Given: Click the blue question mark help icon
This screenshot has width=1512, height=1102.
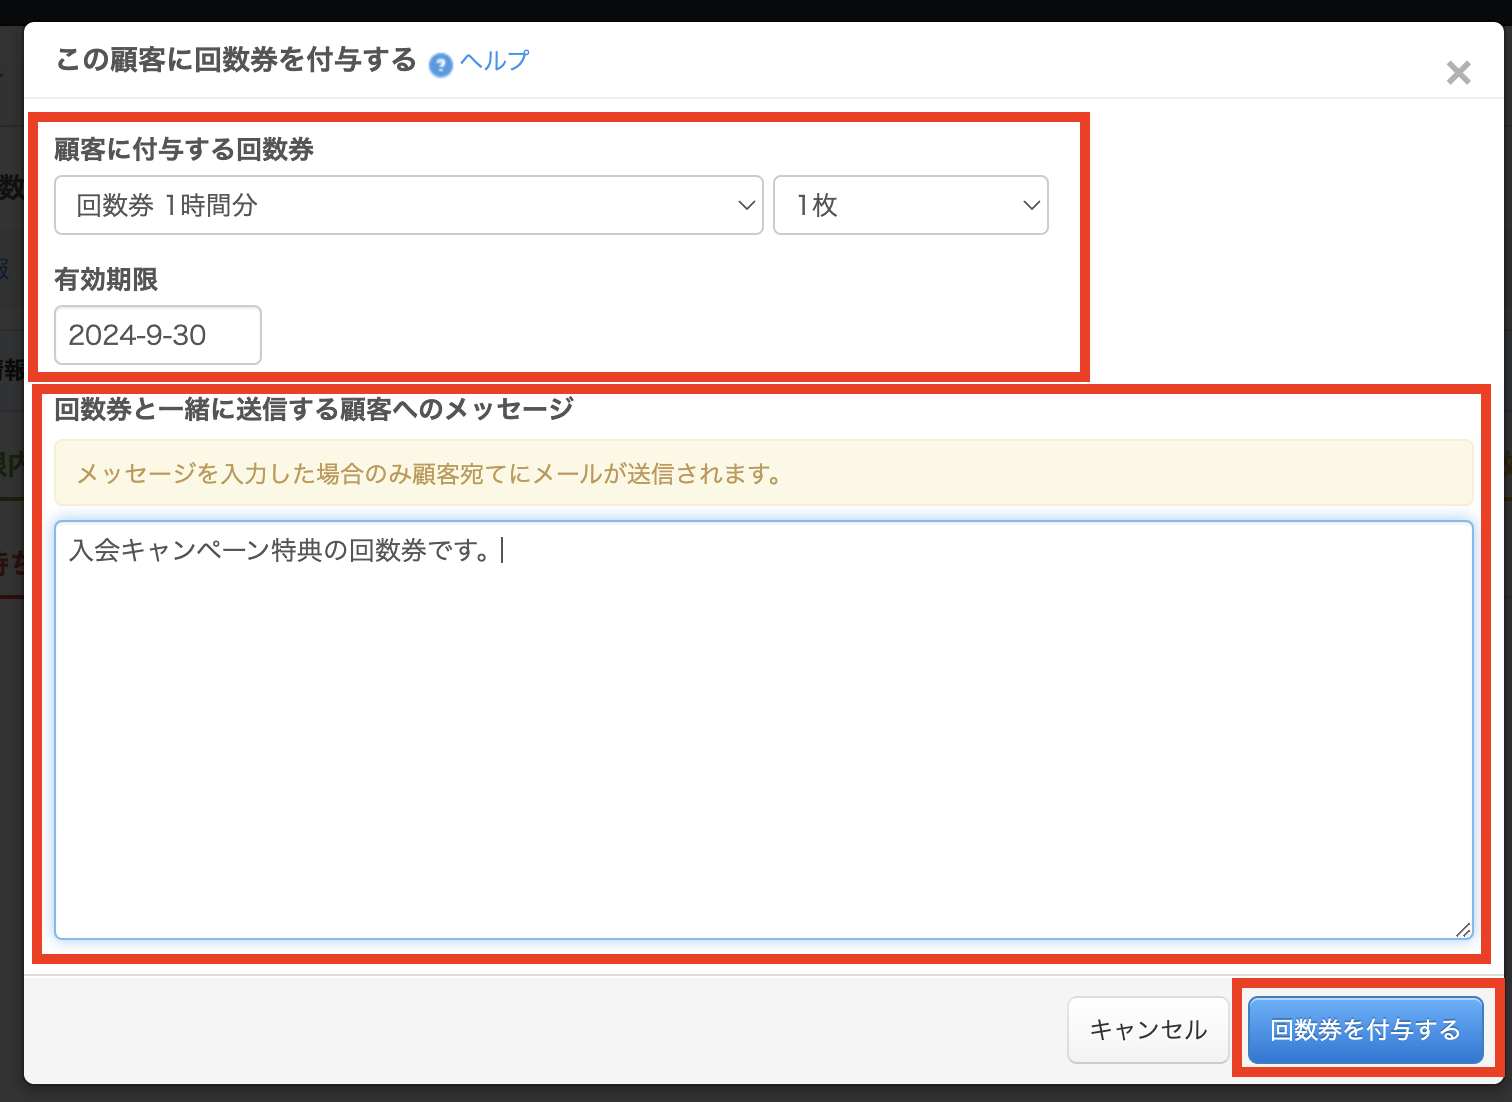Looking at the screenshot, I should point(440,65).
